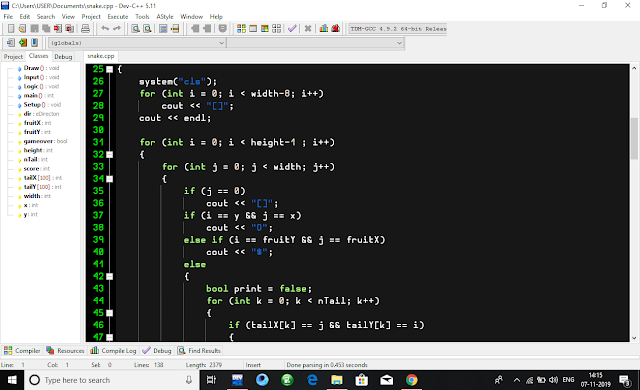Open the Search menu
640x390 pixels.
coord(46,17)
